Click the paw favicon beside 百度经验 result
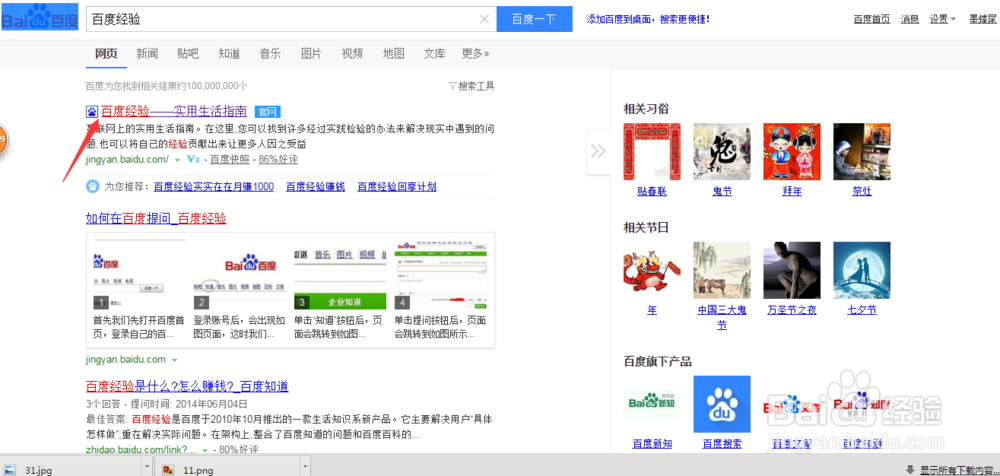 tap(92, 112)
